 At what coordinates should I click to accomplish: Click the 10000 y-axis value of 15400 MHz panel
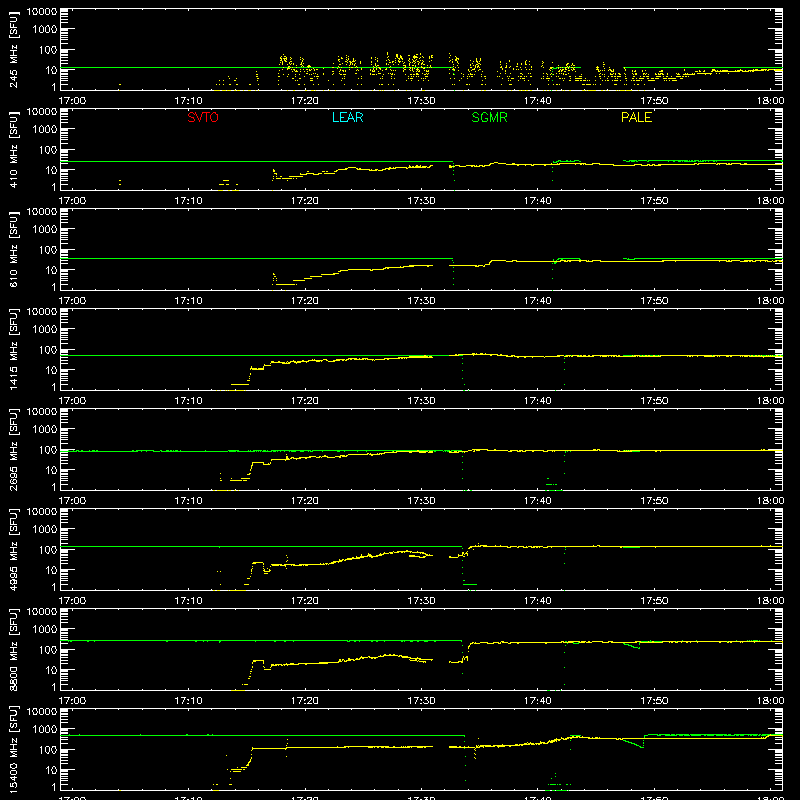click(x=42, y=712)
